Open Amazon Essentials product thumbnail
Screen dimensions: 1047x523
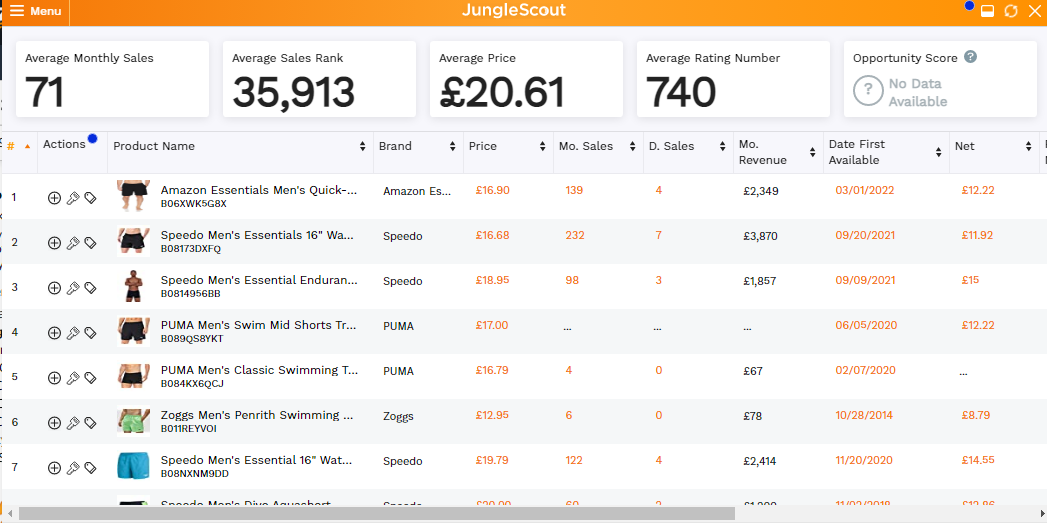[134, 196]
